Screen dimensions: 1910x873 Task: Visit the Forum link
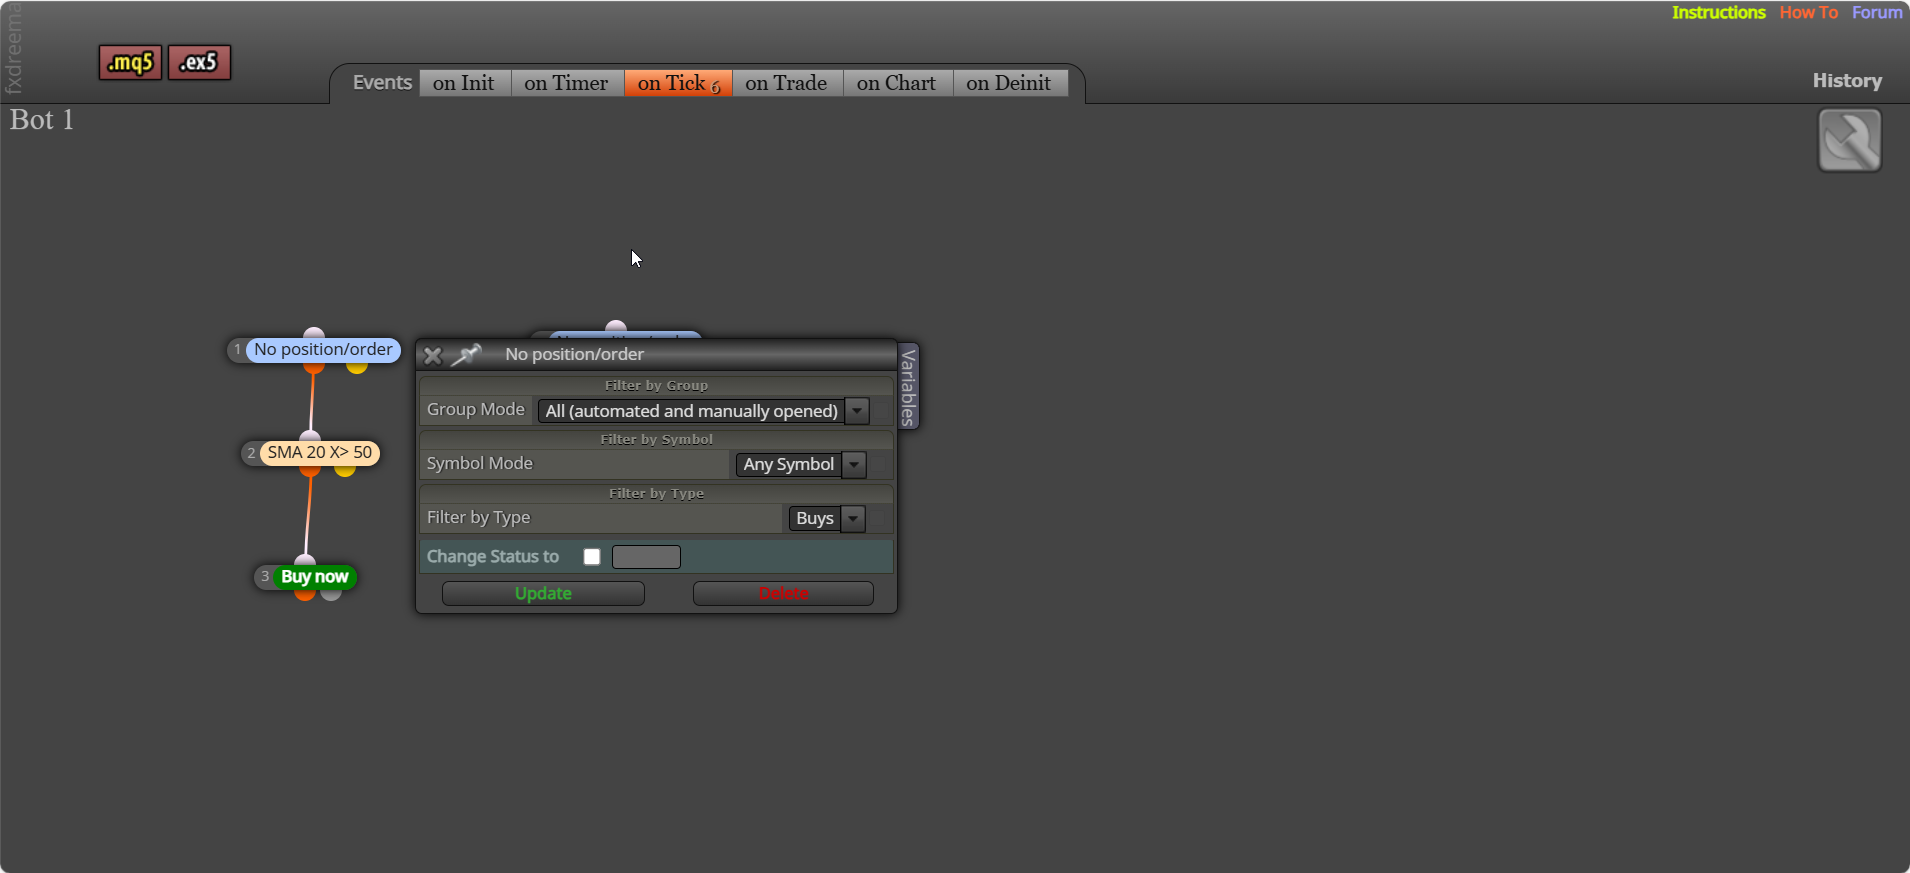click(x=1877, y=12)
